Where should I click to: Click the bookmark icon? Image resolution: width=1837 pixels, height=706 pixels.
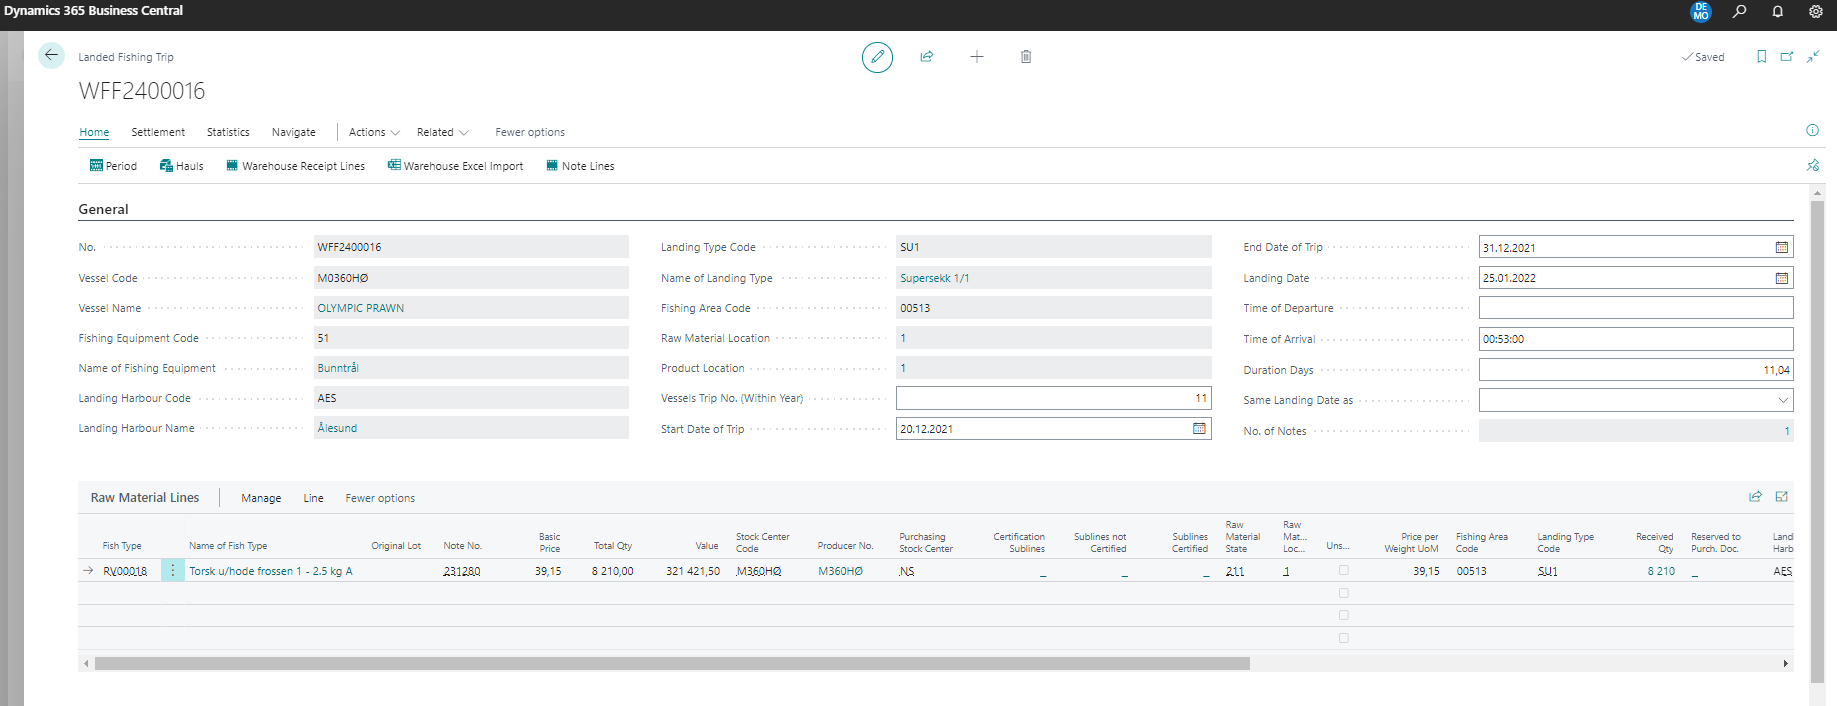(x=1761, y=57)
